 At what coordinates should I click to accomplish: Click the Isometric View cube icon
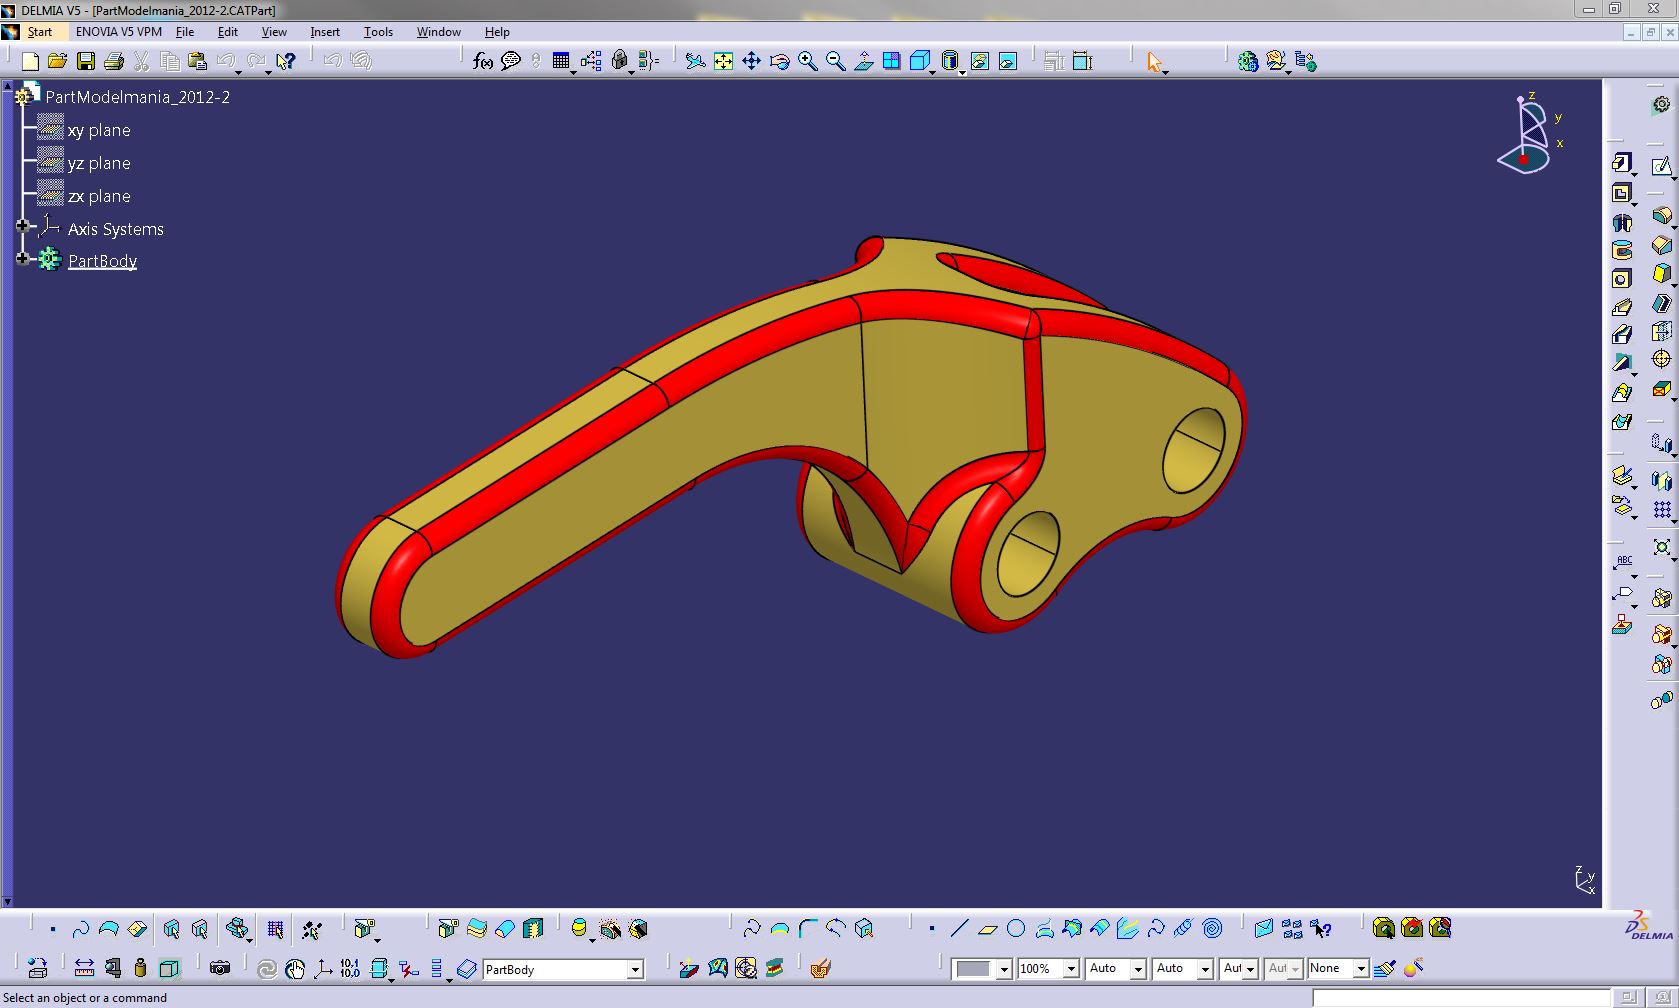coord(920,61)
